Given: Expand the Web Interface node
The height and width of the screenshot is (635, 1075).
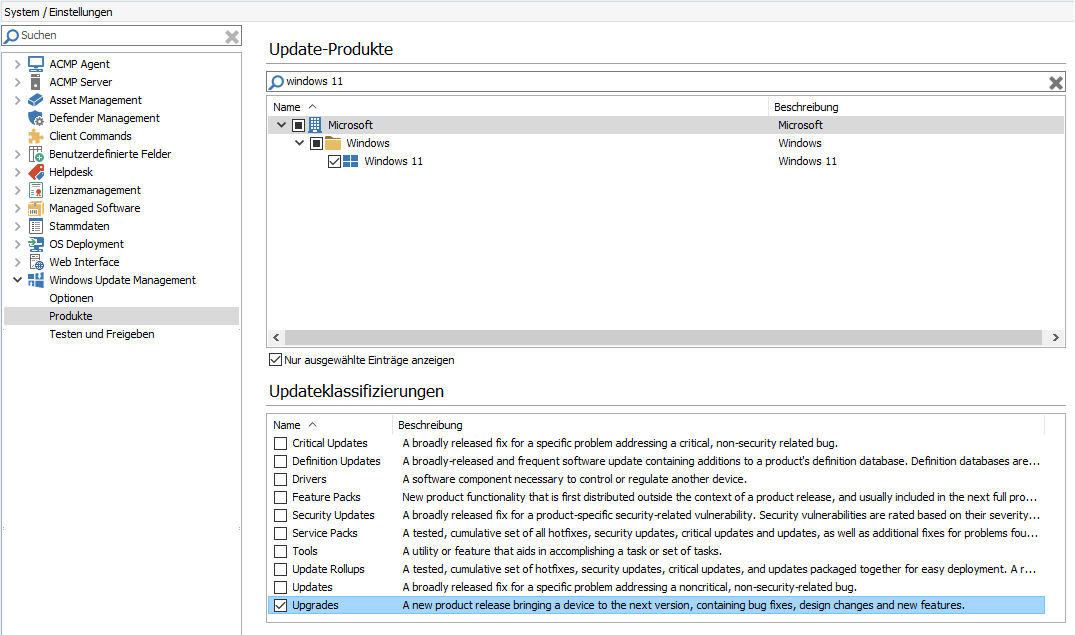Looking at the screenshot, I should (17, 262).
